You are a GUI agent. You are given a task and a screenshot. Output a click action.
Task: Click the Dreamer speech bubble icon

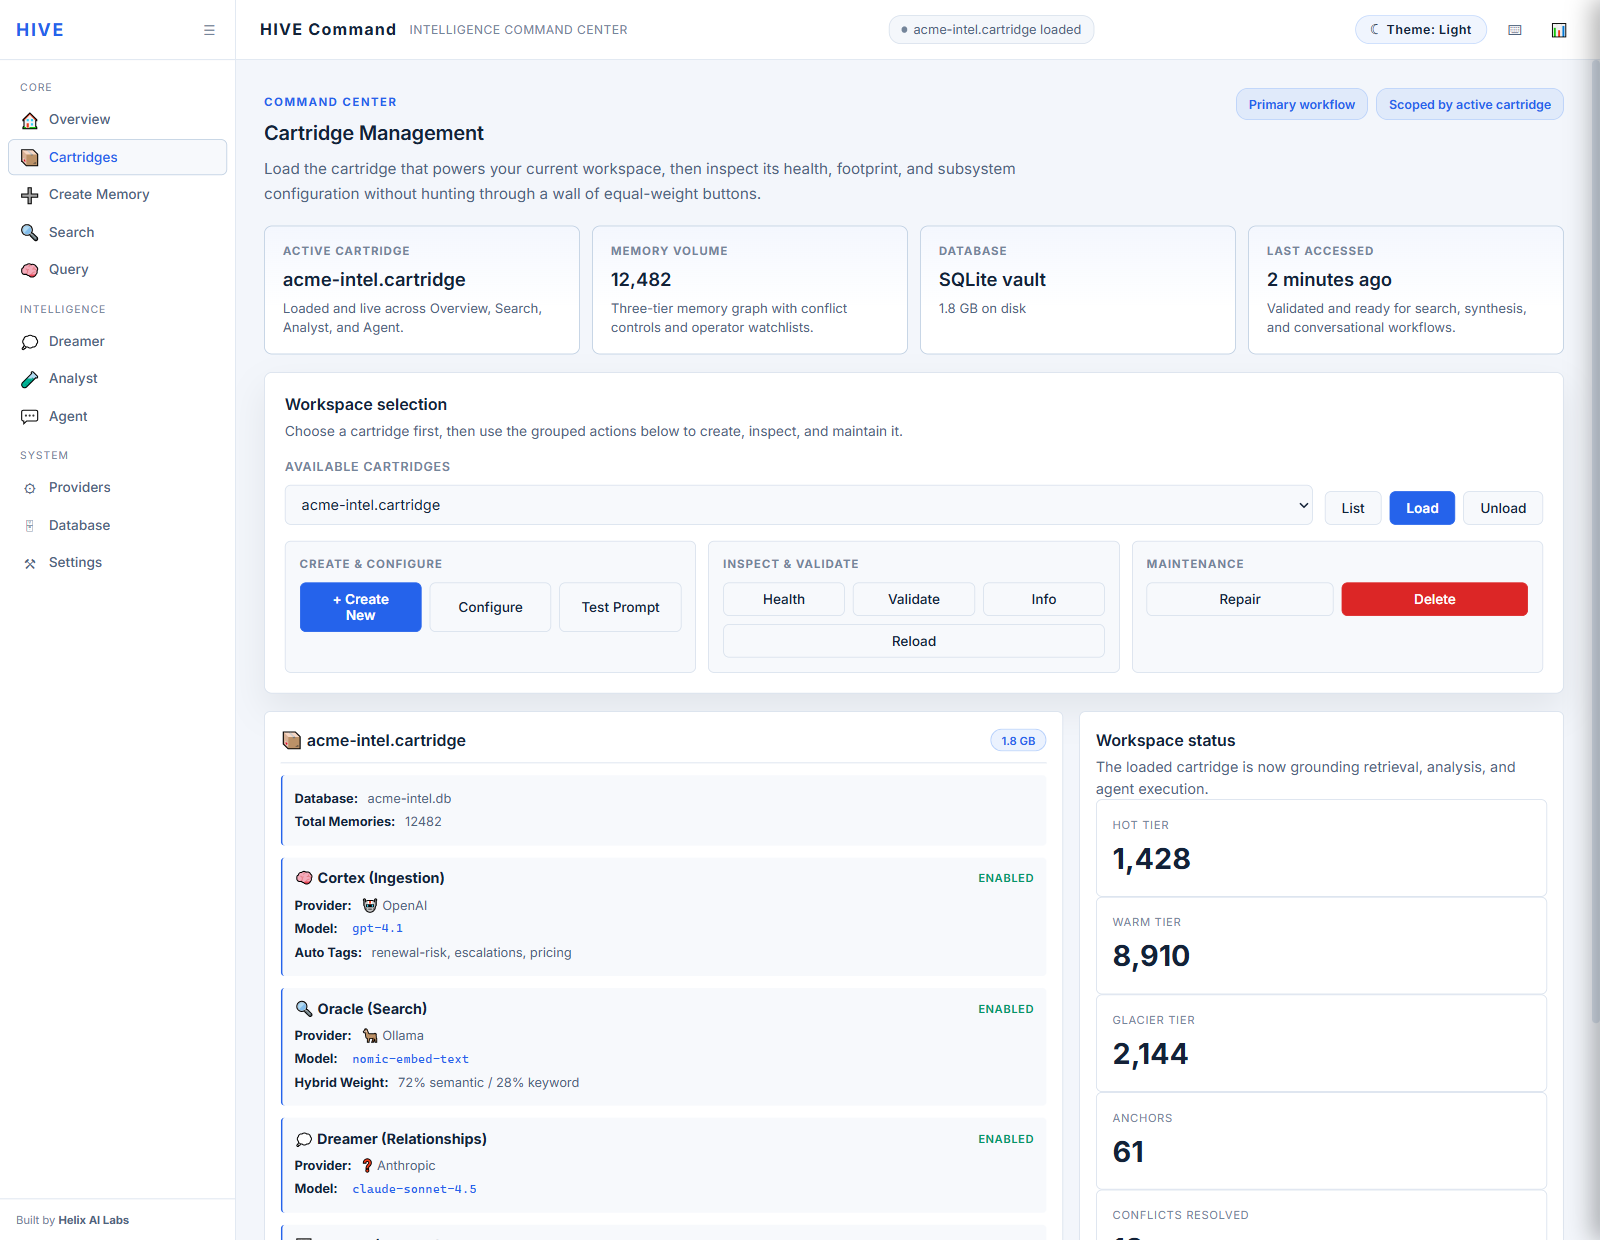click(x=30, y=342)
